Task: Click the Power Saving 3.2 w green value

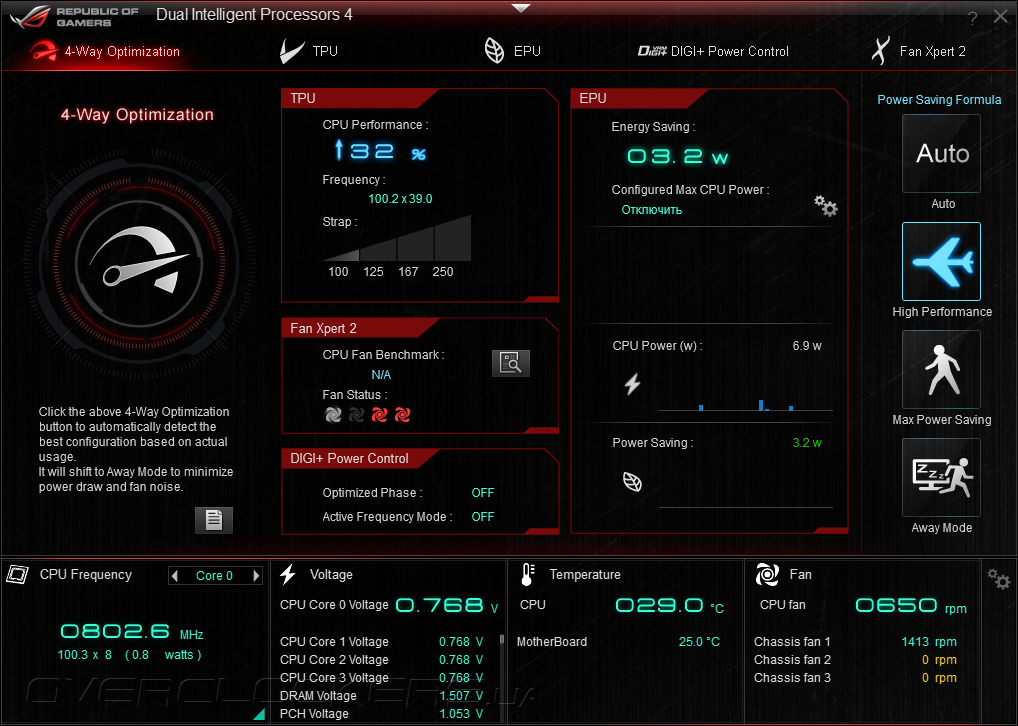Action: click(806, 443)
